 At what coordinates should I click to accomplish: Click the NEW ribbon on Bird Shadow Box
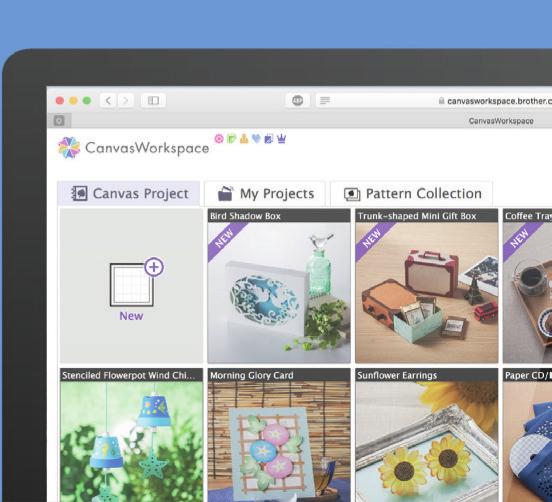pos(225,239)
